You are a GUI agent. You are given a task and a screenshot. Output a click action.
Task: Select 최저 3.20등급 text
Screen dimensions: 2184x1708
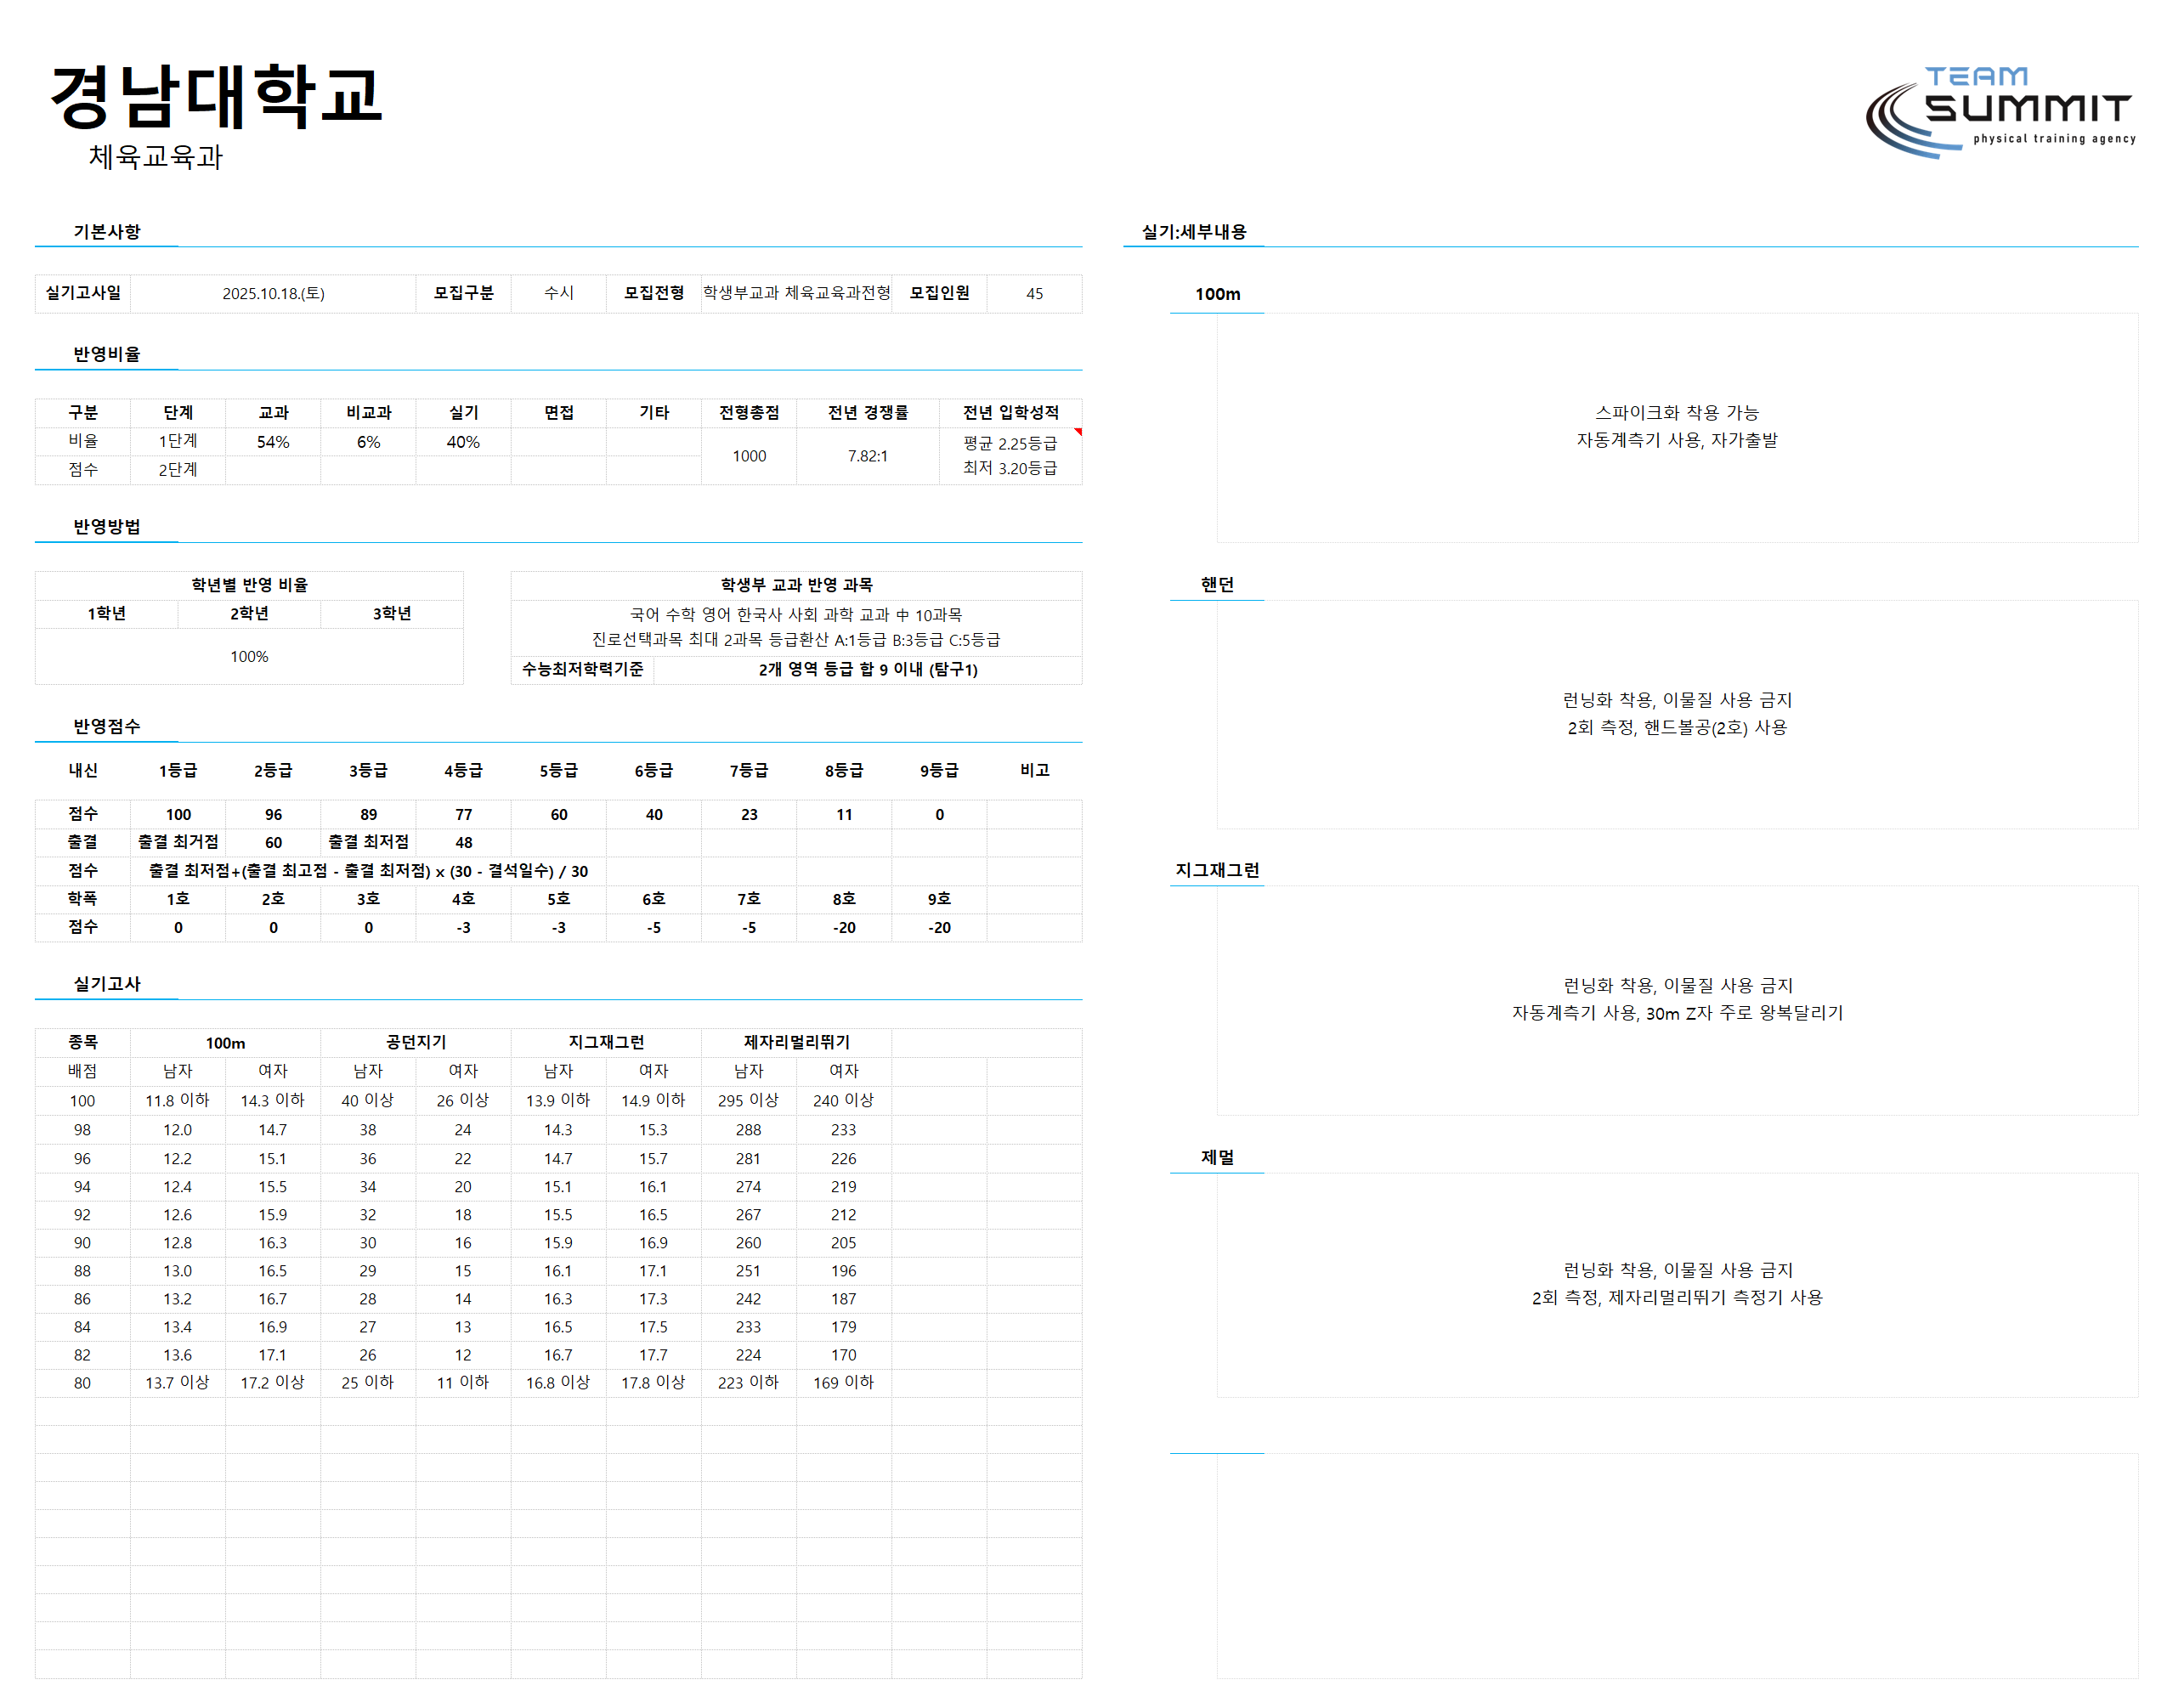point(1009,468)
